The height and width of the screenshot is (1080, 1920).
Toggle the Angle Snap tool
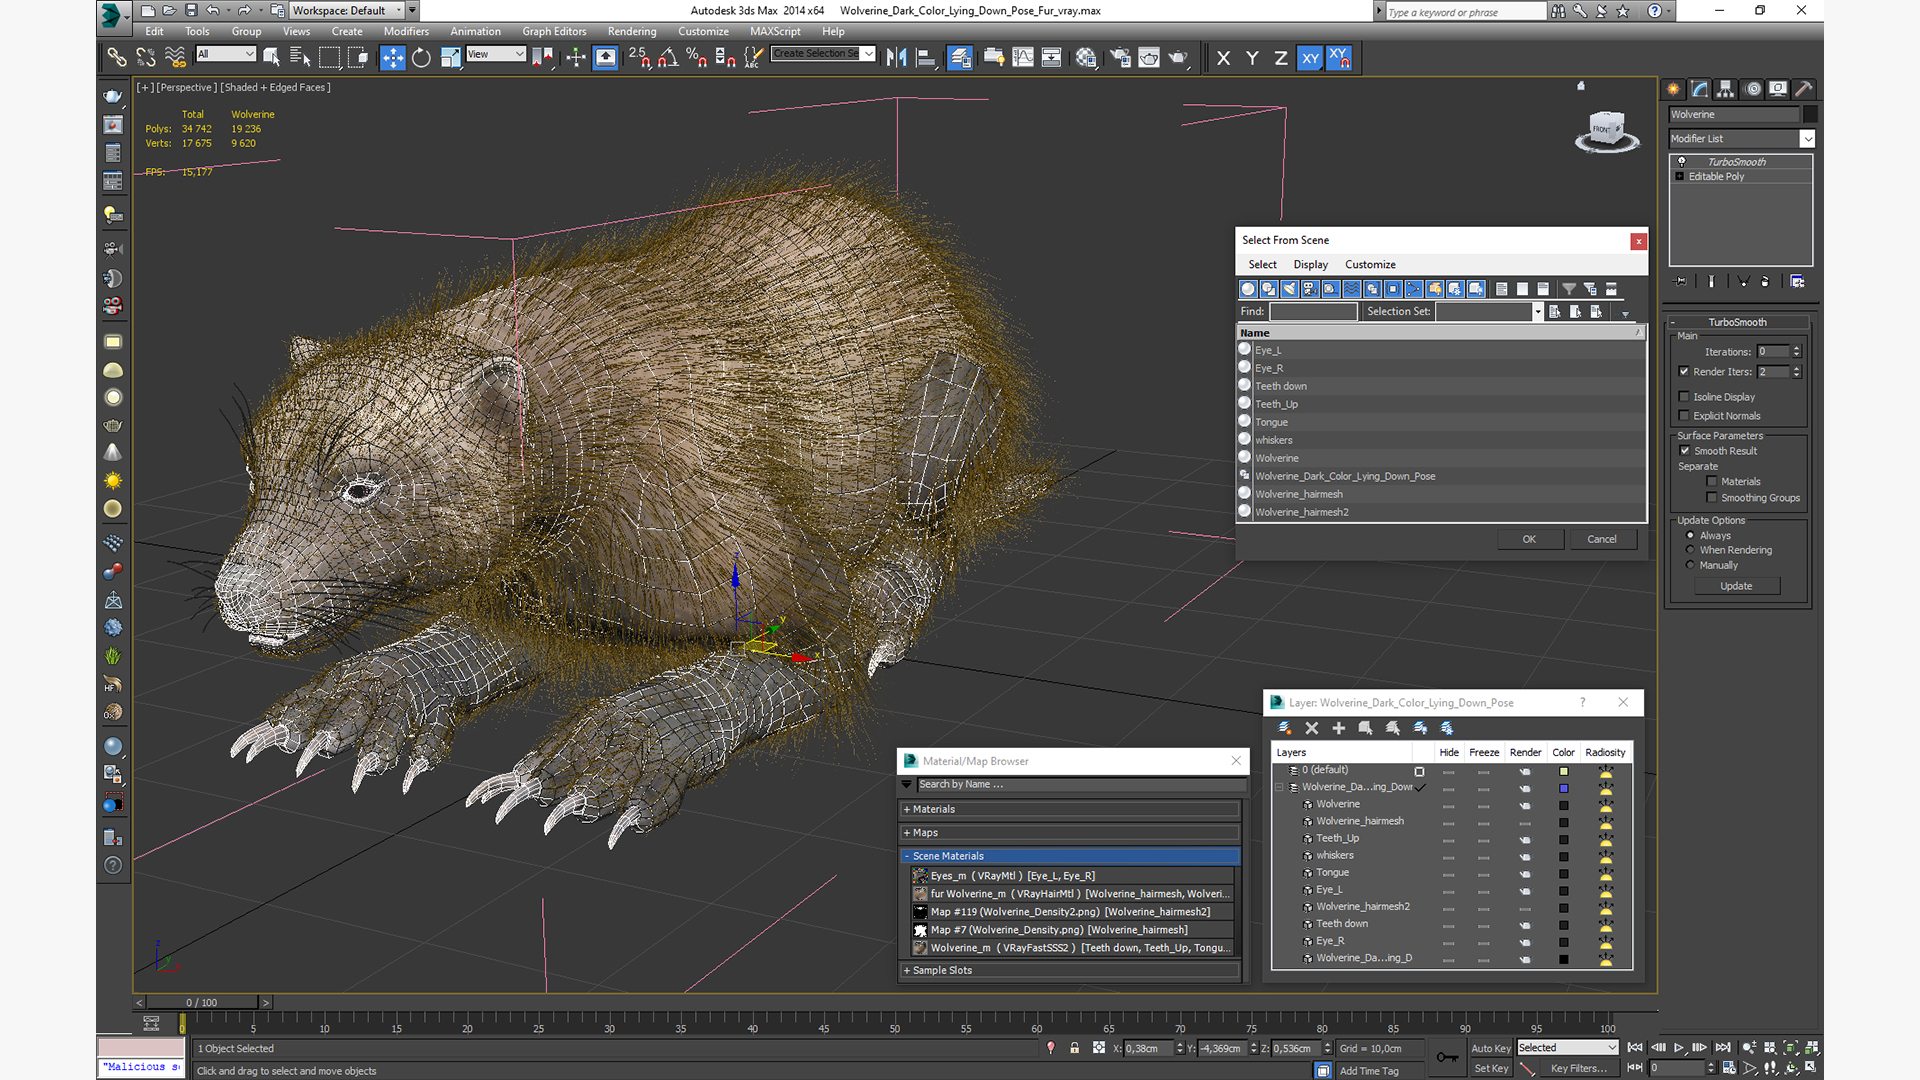pos(667,58)
